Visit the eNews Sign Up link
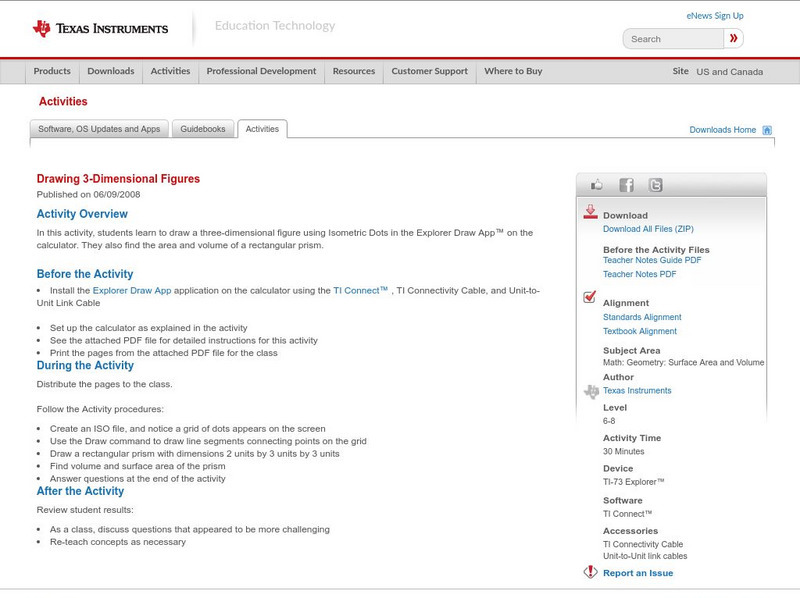Viewport: 800px width, 598px height. click(x=715, y=16)
